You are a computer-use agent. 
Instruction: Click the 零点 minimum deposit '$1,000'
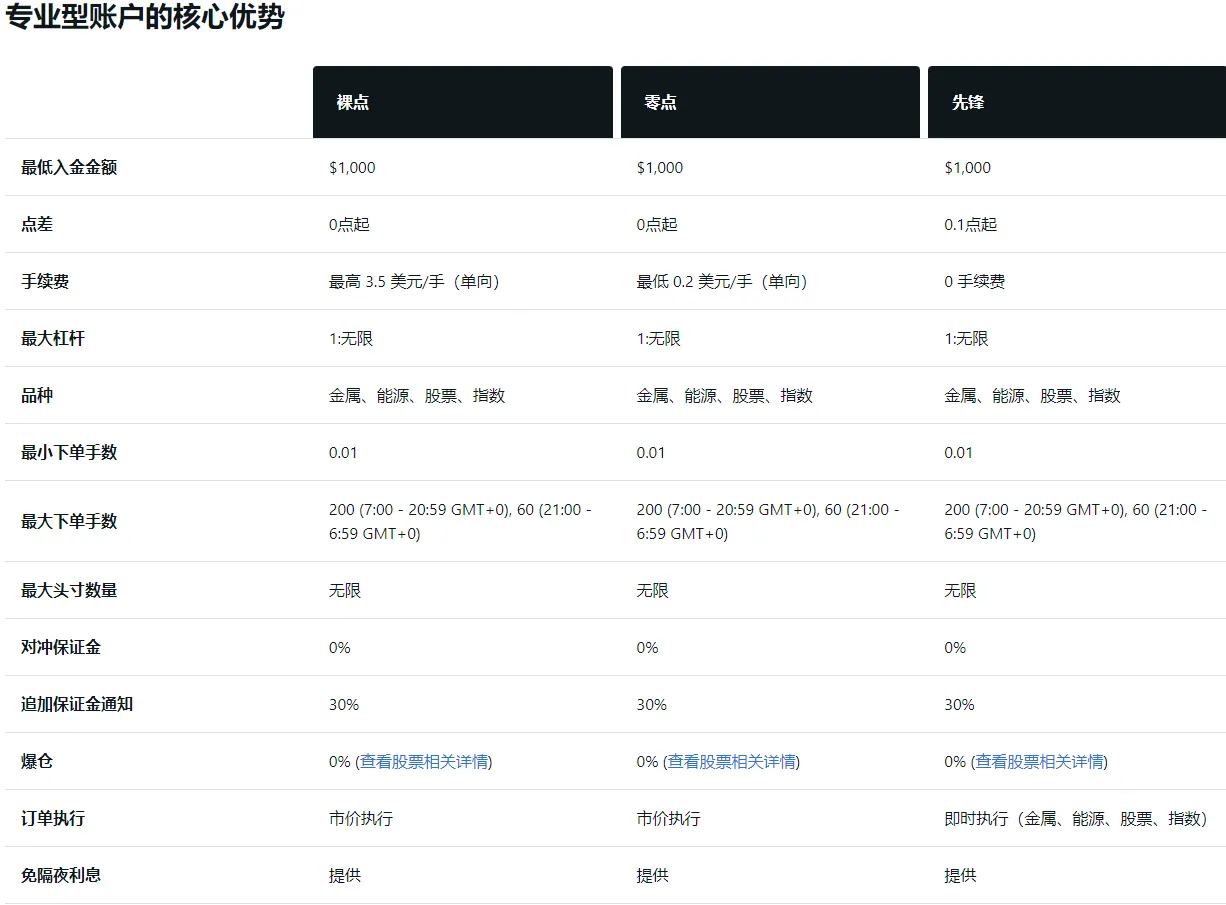pyautogui.click(x=660, y=167)
